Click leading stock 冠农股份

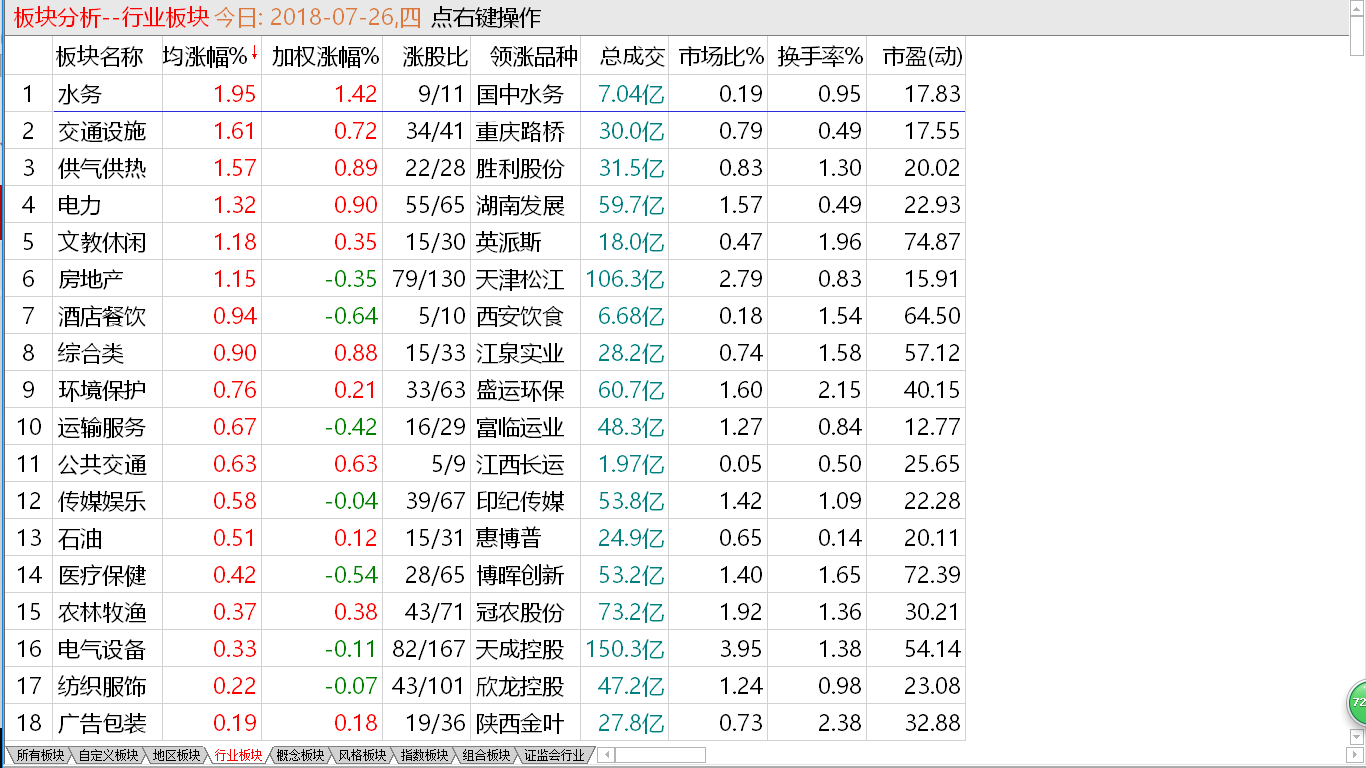click(x=520, y=612)
